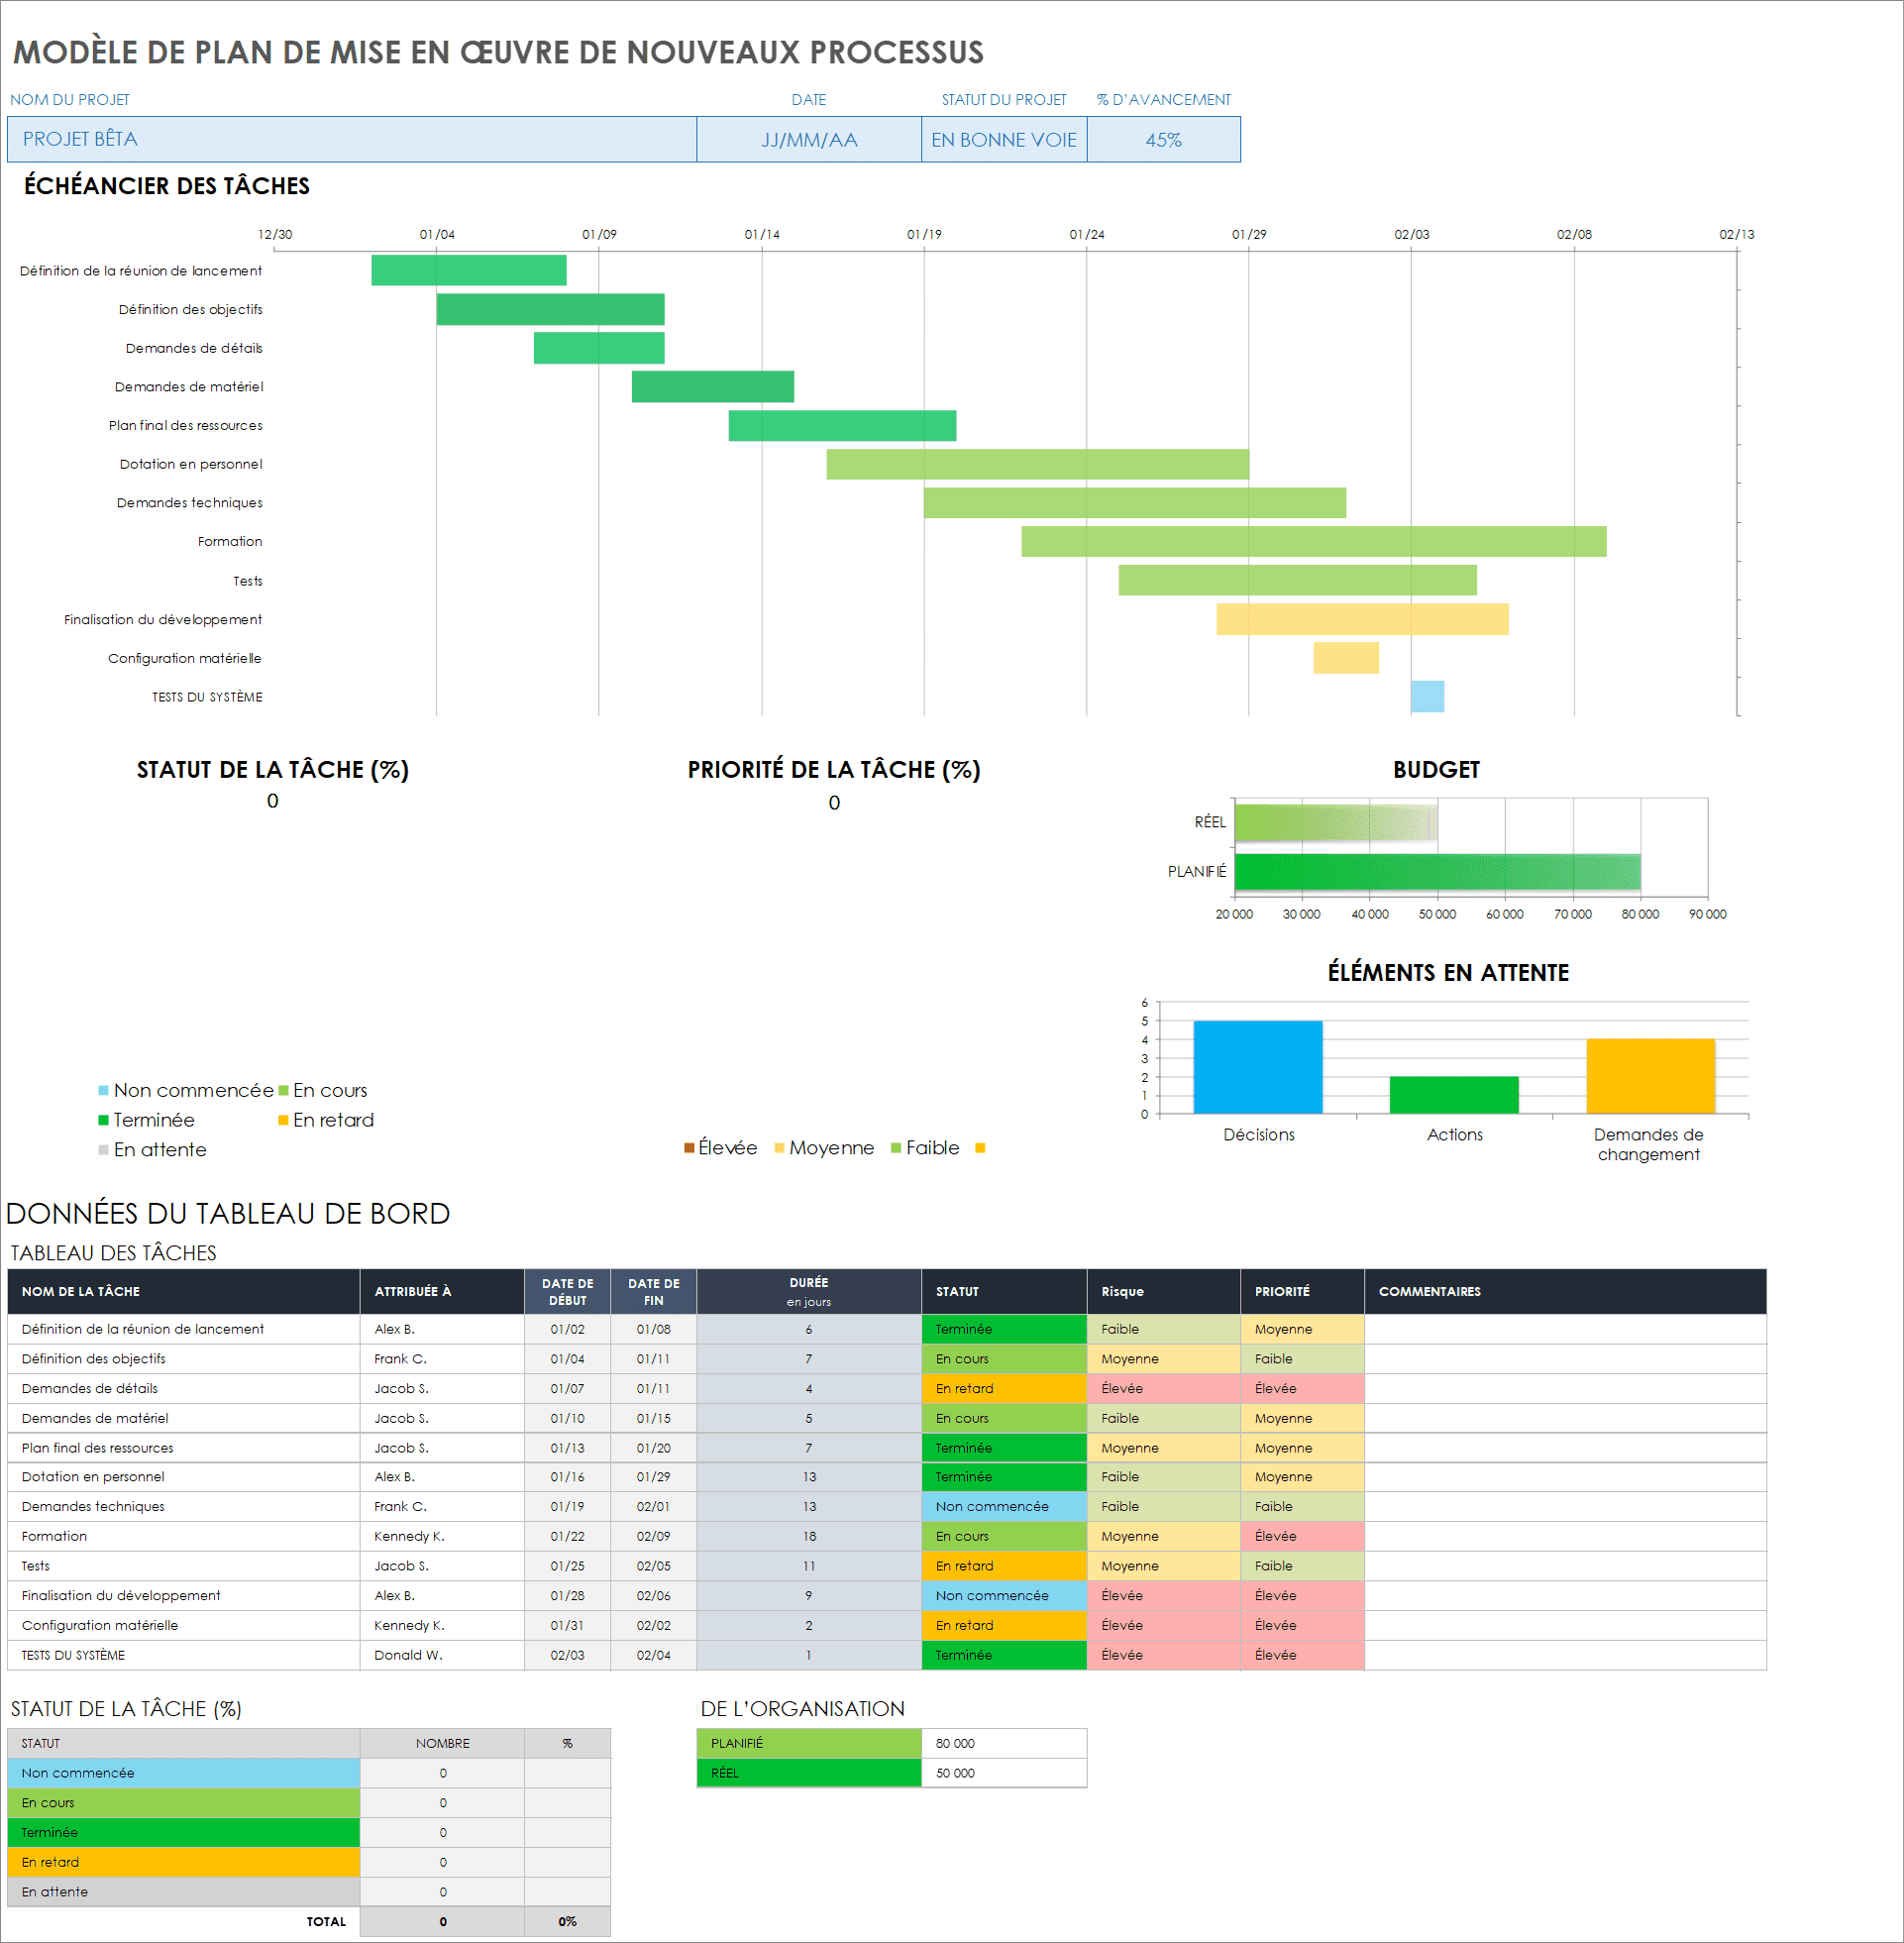
Task: Click the blue Décisions chart column
Action: click(1257, 1066)
